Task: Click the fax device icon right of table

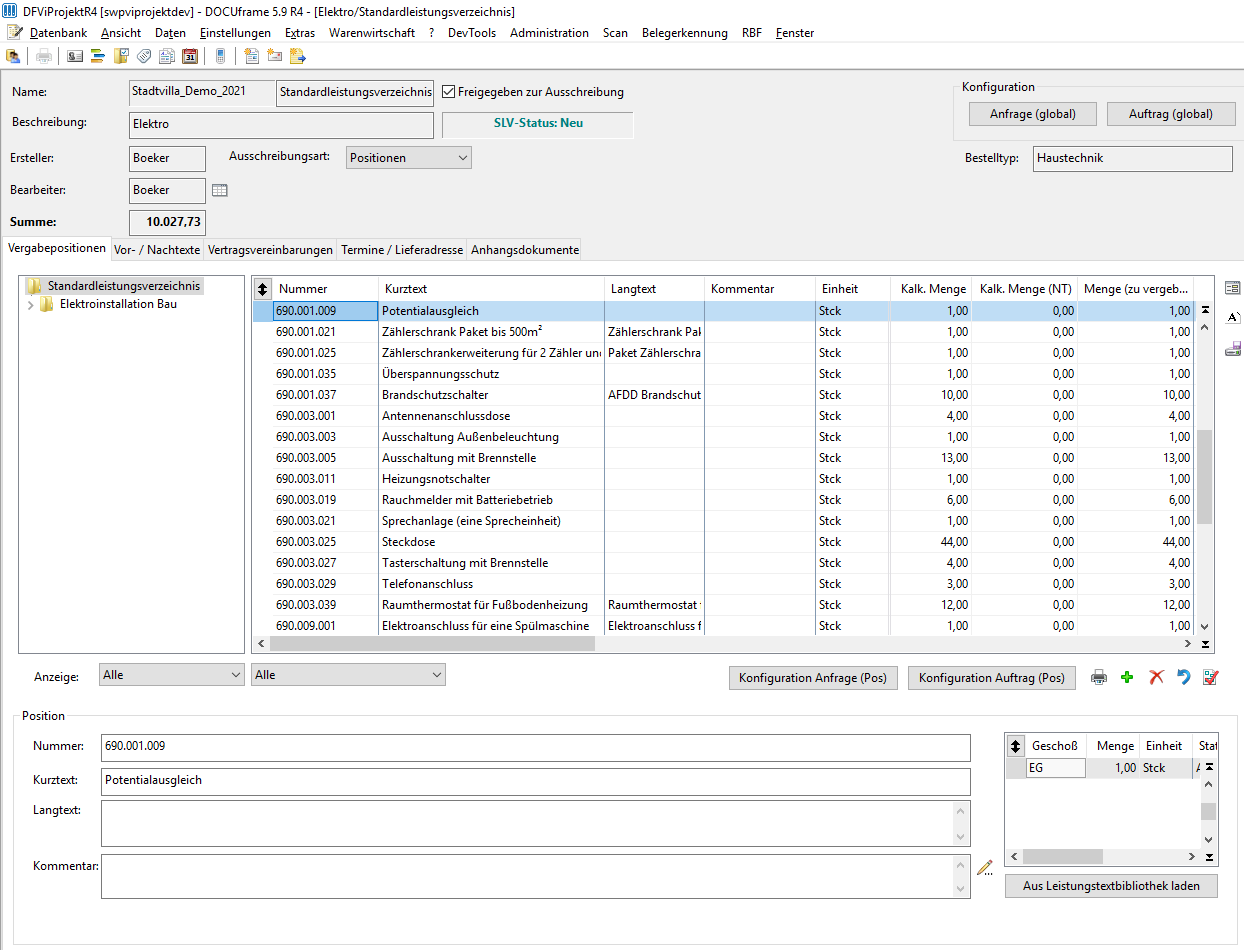Action: (x=1233, y=348)
